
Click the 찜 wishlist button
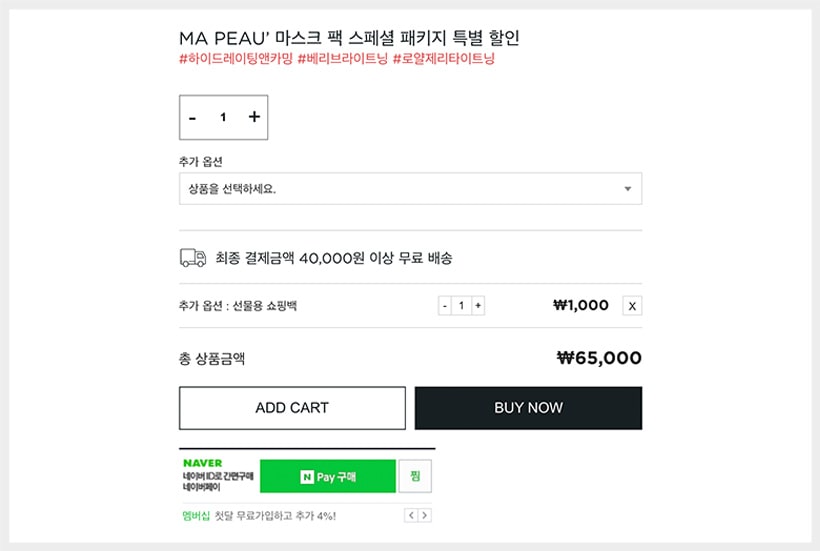tap(415, 477)
